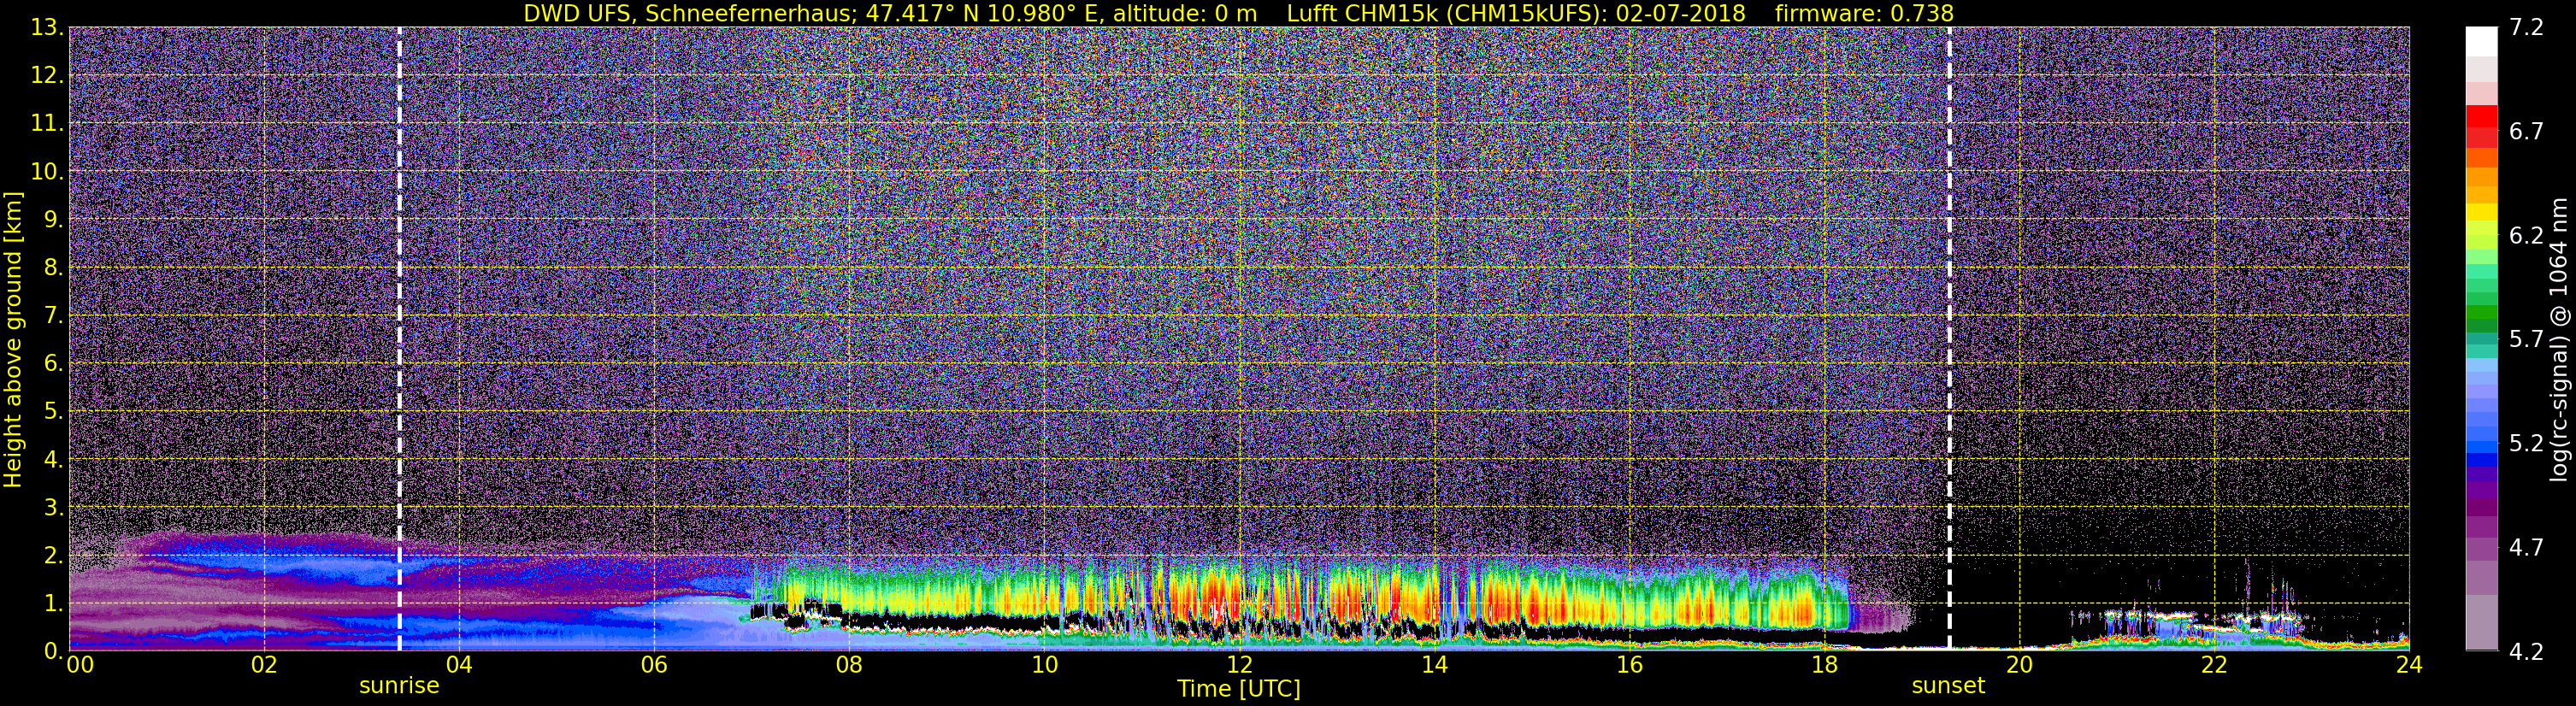Click the colorbar tick label 5.7
This screenshot has width=2576, height=706.
point(2526,340)
